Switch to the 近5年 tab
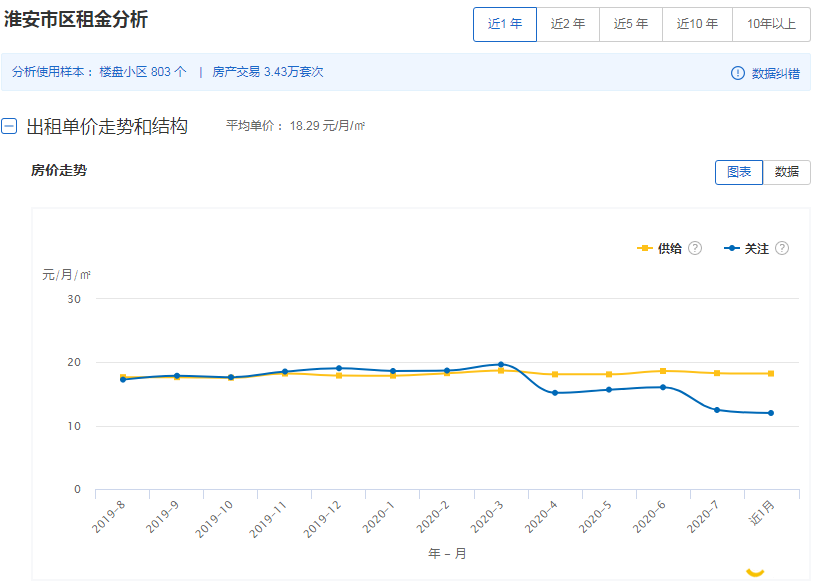Image resolution: width=816 pixels, height=585 pixels. tap(631, 24)
